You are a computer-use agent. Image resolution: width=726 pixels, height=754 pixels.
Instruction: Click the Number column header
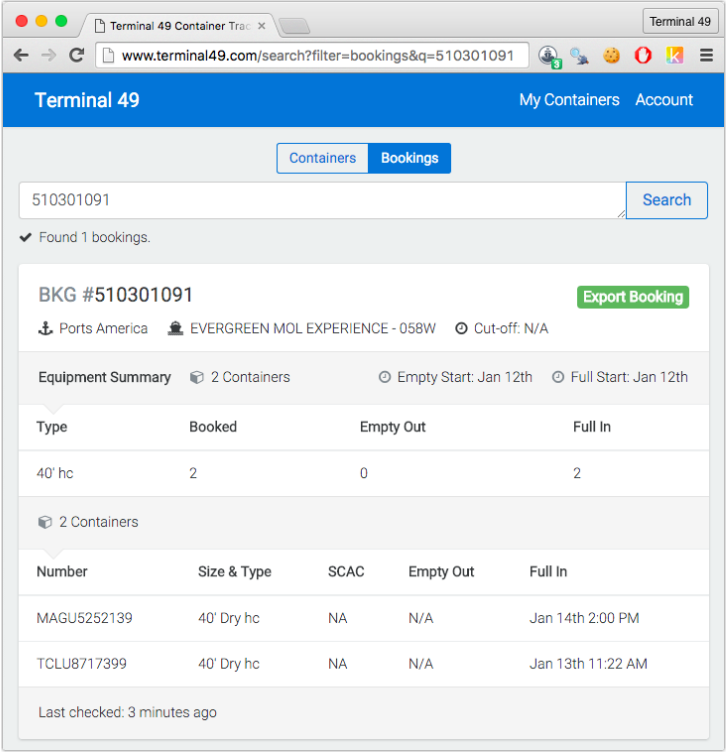(x=62, y=571)
